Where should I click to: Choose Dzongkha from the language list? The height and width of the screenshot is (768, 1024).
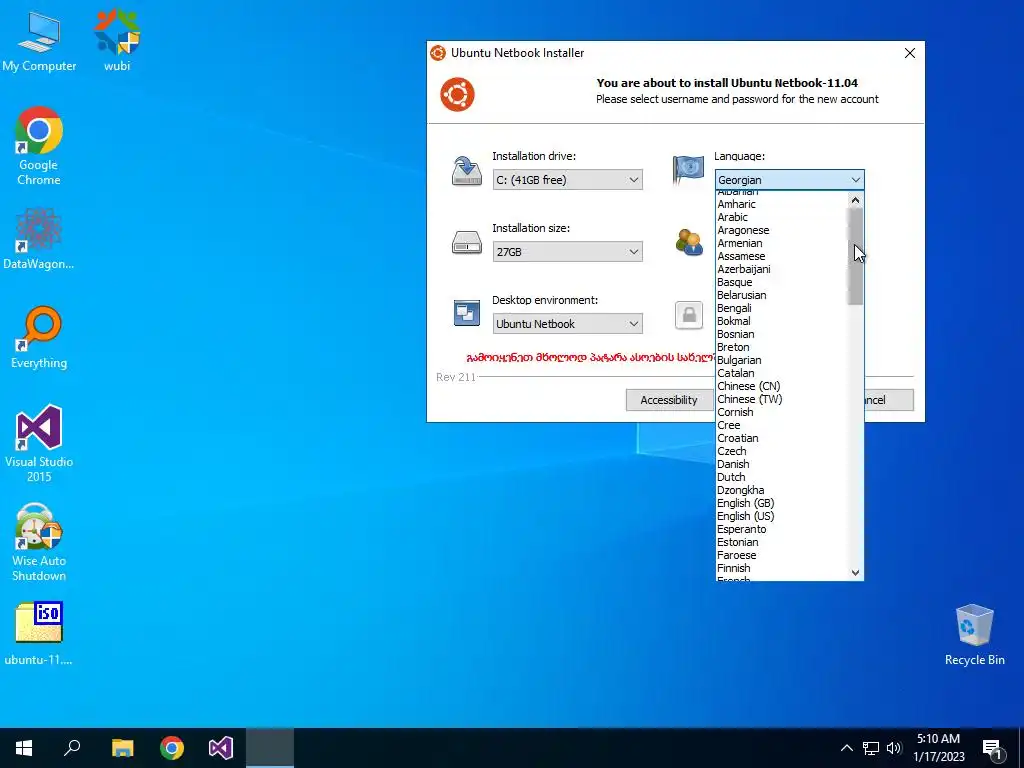[781, 490]
